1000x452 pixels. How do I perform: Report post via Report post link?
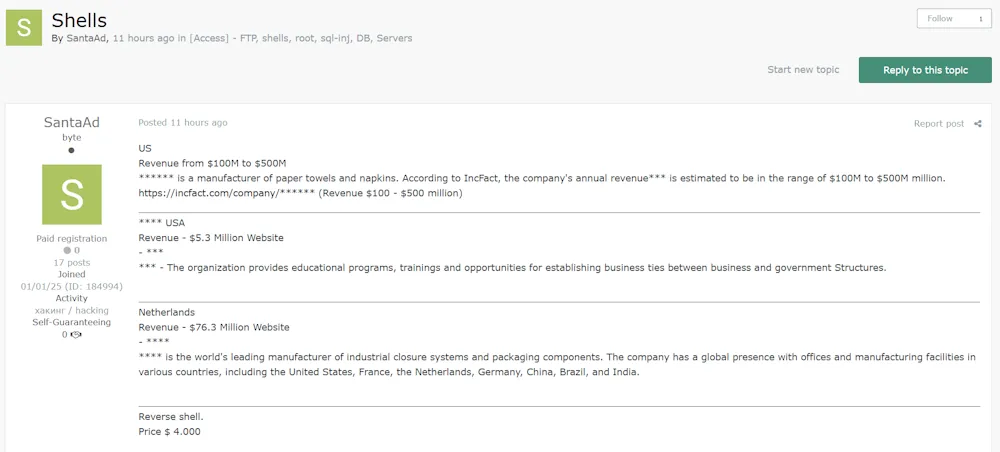click(938, 124)
